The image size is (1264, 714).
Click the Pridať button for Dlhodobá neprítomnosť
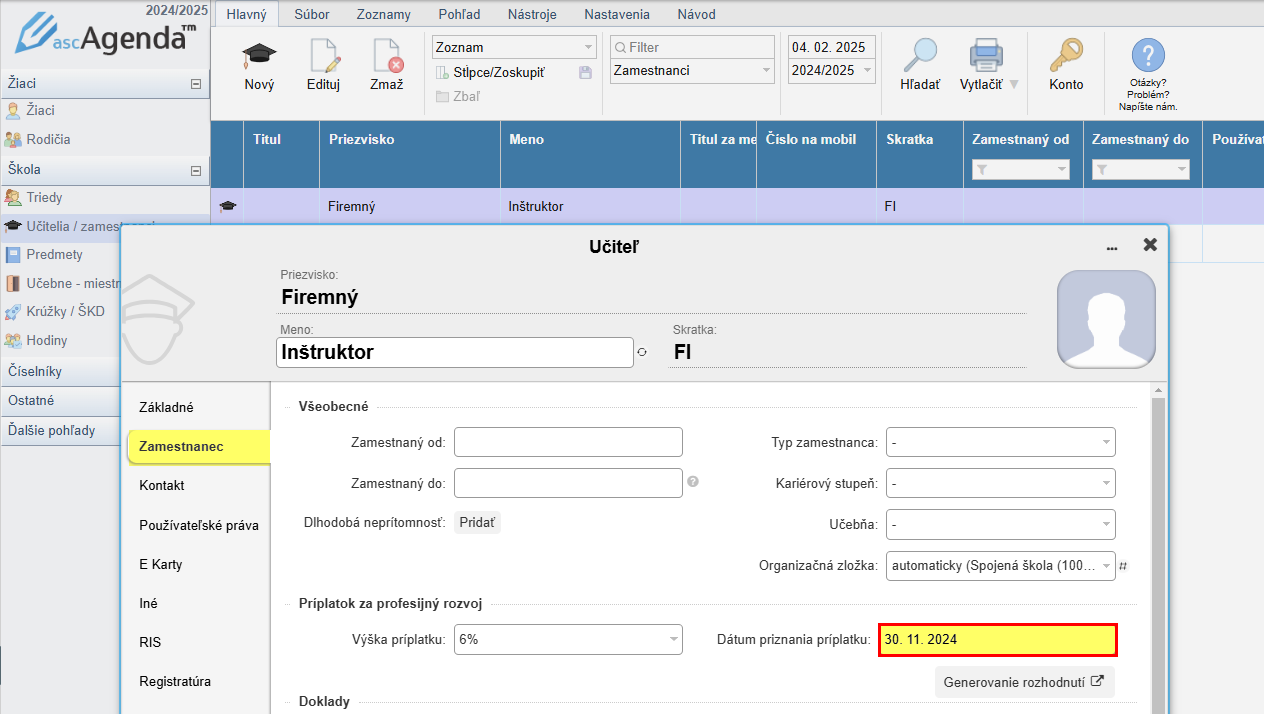pyautogui.click(x=477, y=523)
